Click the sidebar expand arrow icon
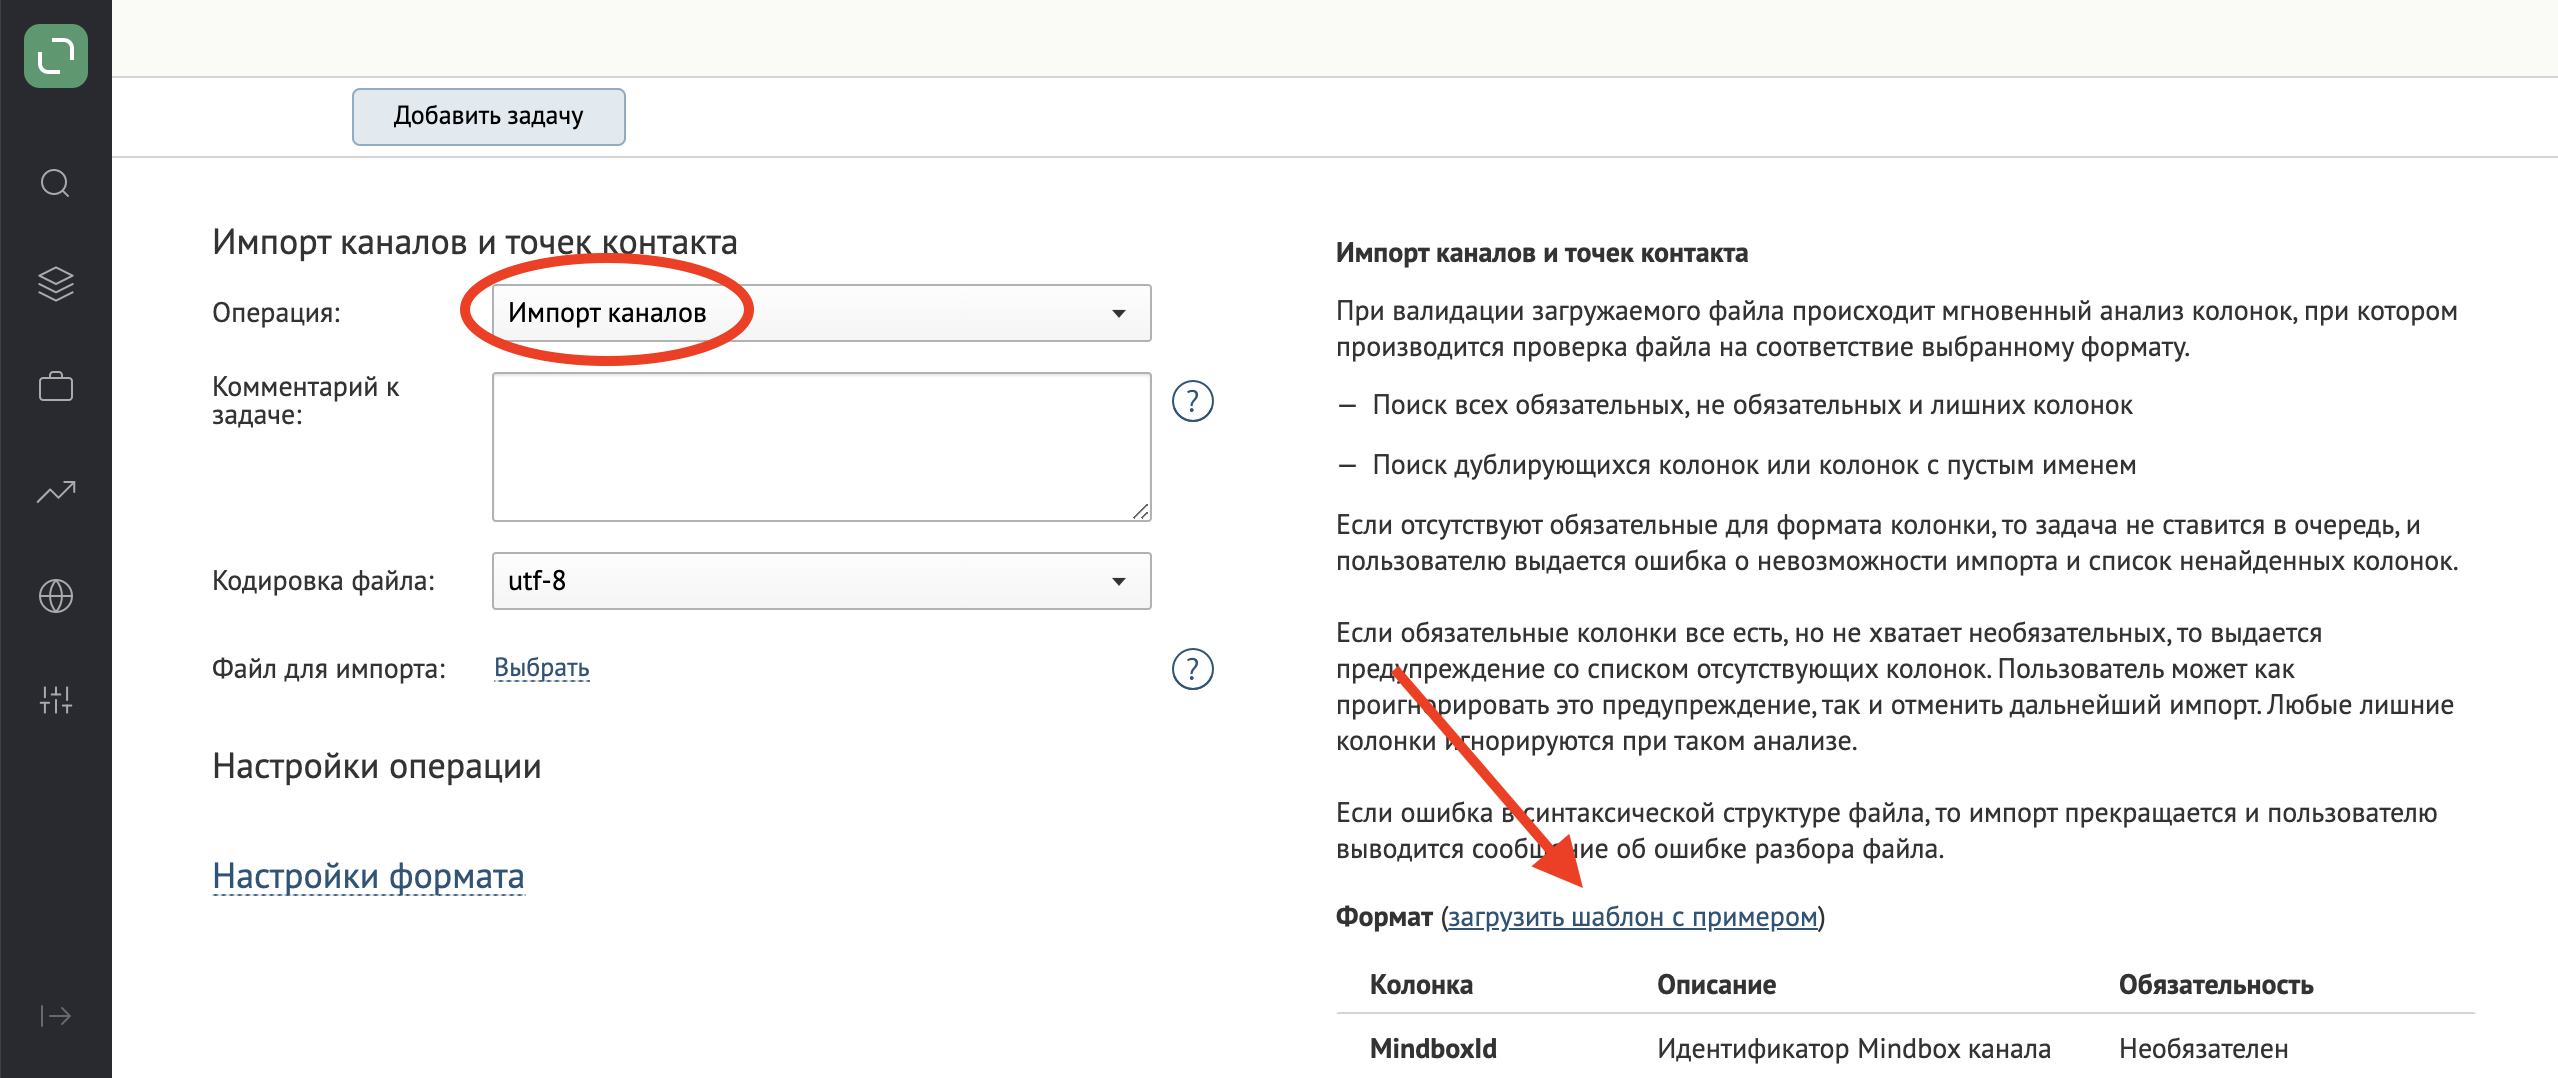Screen dimensions: 2558x1078 coord(56,1016)
